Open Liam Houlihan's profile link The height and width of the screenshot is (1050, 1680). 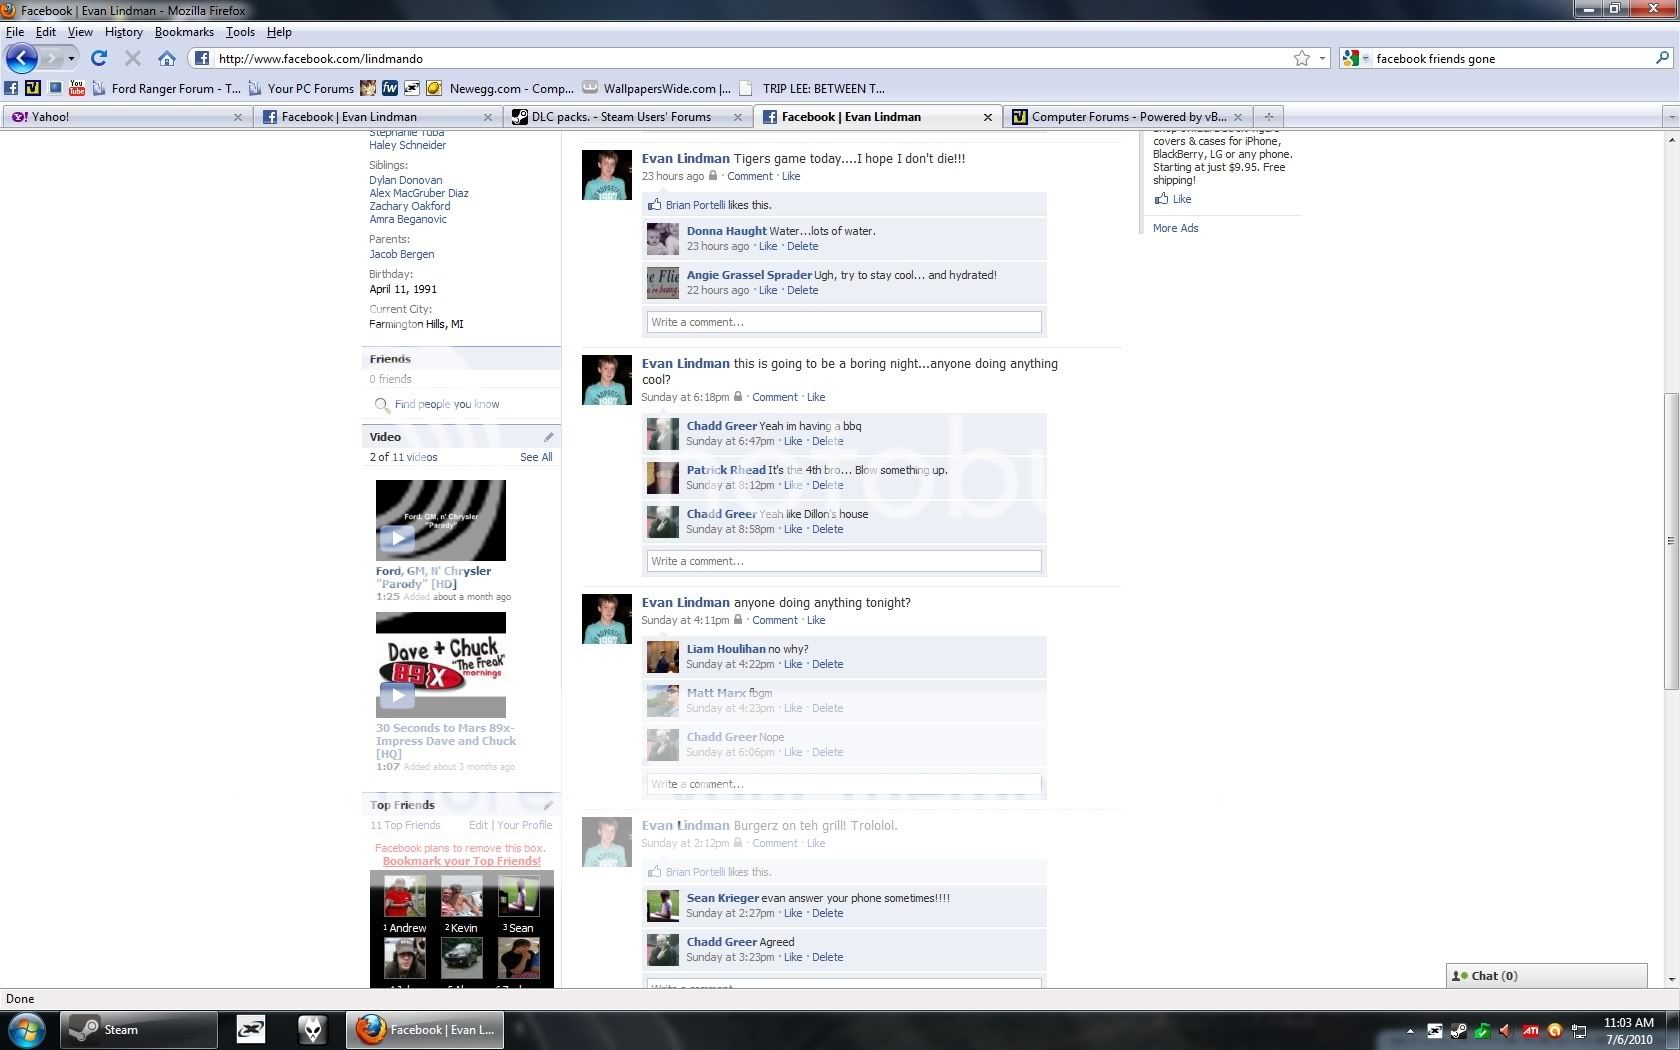pos(726,649)
